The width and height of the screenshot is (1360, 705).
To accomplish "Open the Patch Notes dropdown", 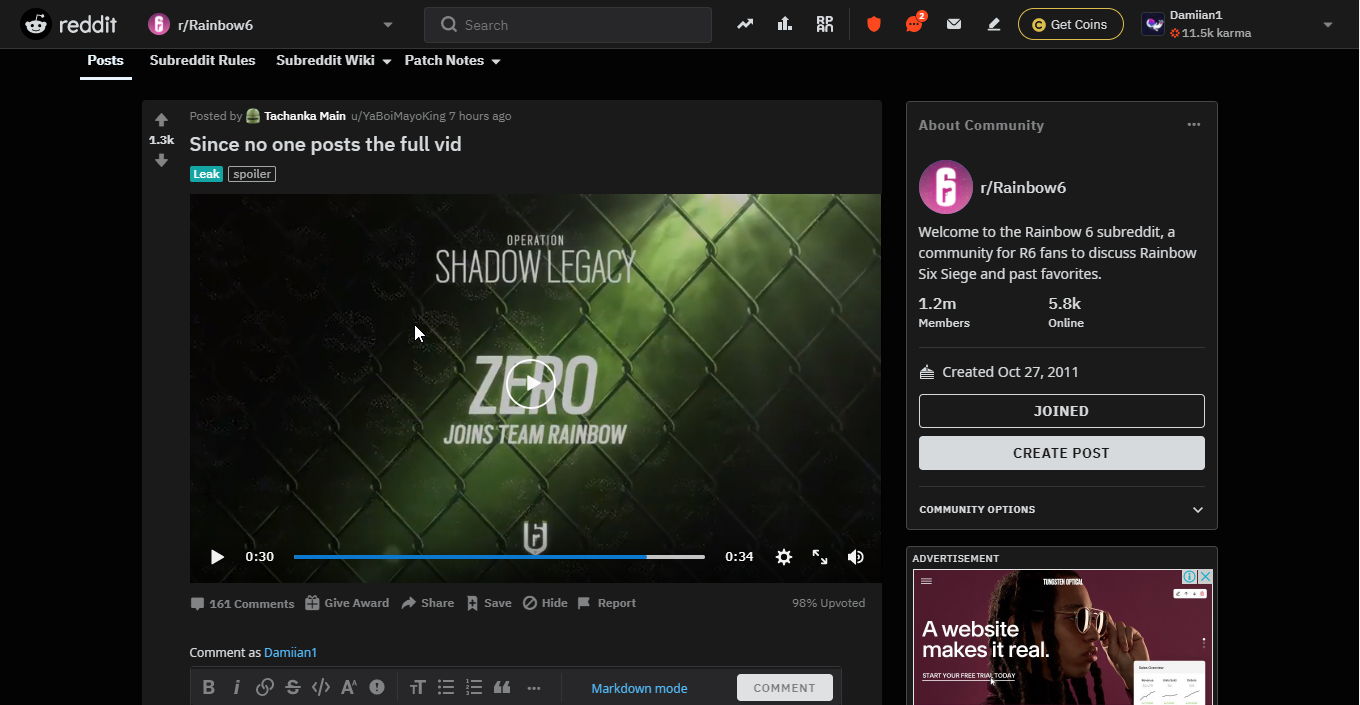I will [452, 61].
